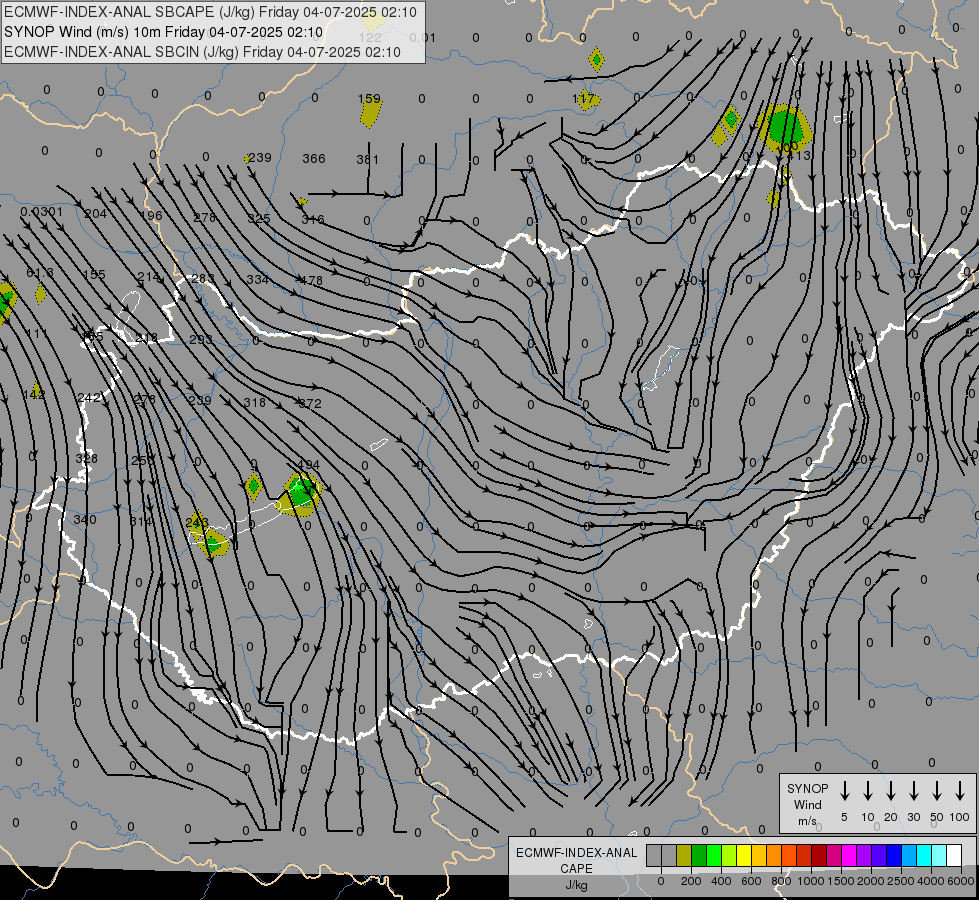
Task: Select the SBCAPE title line in header
Action: tap(210, 12)
